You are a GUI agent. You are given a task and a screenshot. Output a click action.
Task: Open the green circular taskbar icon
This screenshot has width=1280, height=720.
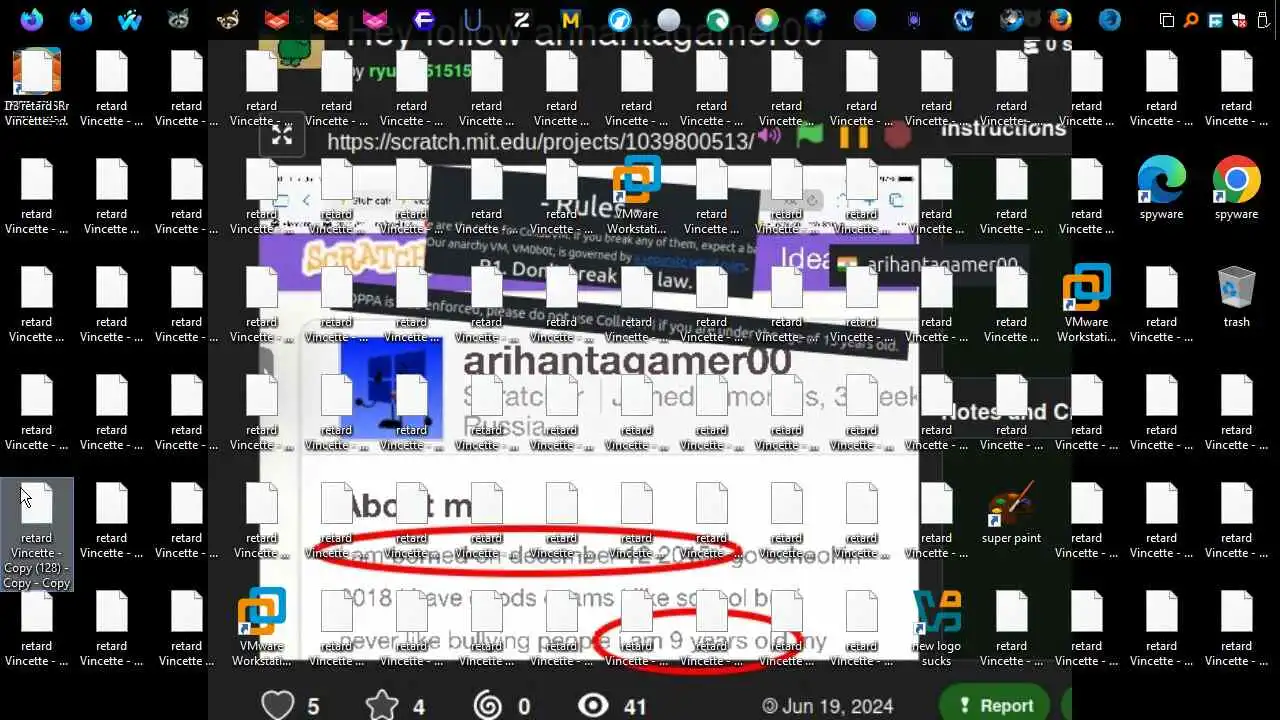pyautogui.click(x=718, y=19)
